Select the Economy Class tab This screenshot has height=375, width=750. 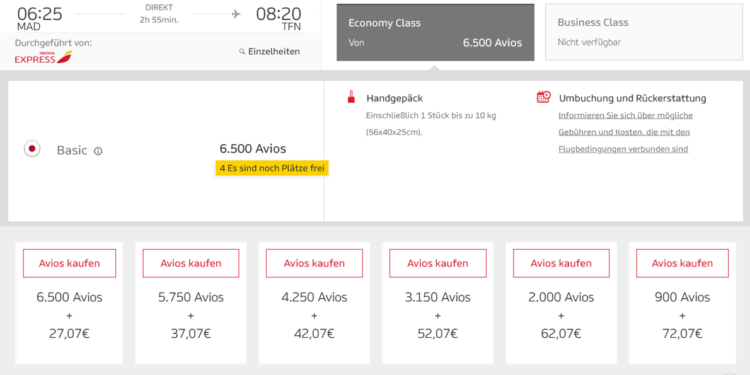(x=435, y=33)
